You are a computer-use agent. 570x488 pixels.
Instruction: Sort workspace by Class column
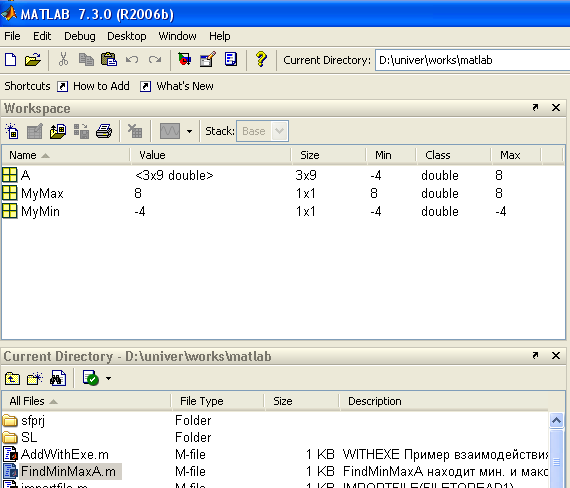point(453,155)
